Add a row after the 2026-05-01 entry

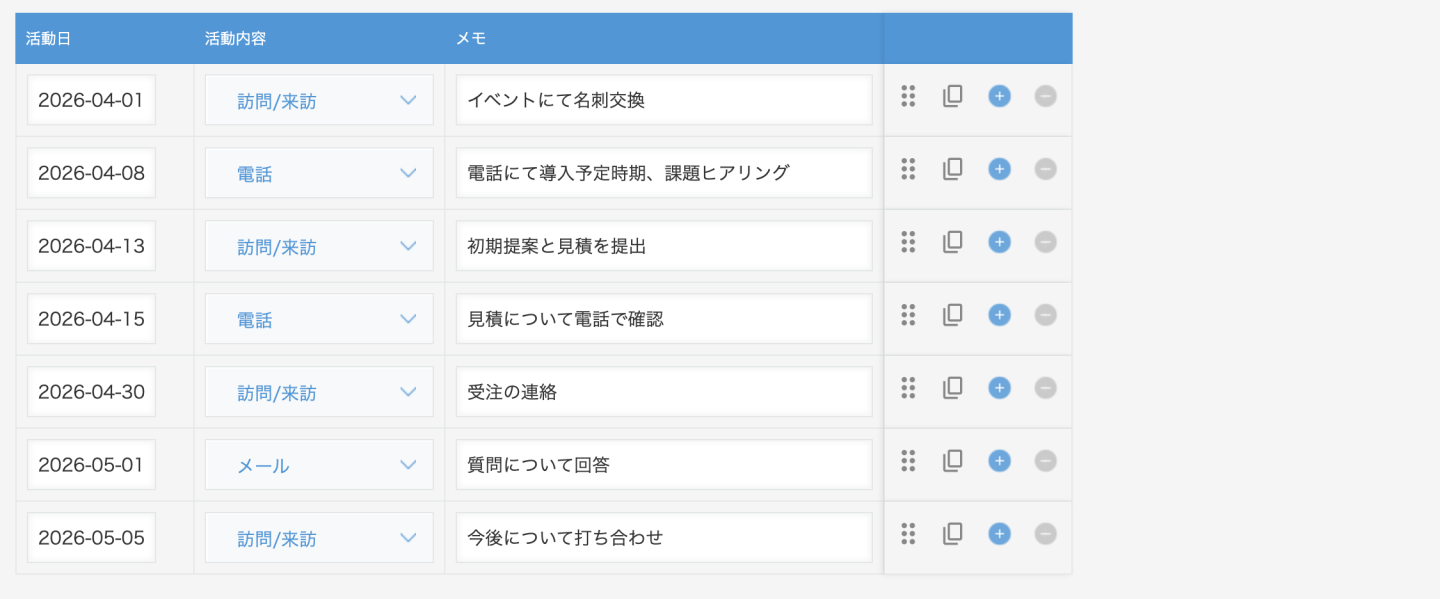pyautogui.click(x=999, y=461)
